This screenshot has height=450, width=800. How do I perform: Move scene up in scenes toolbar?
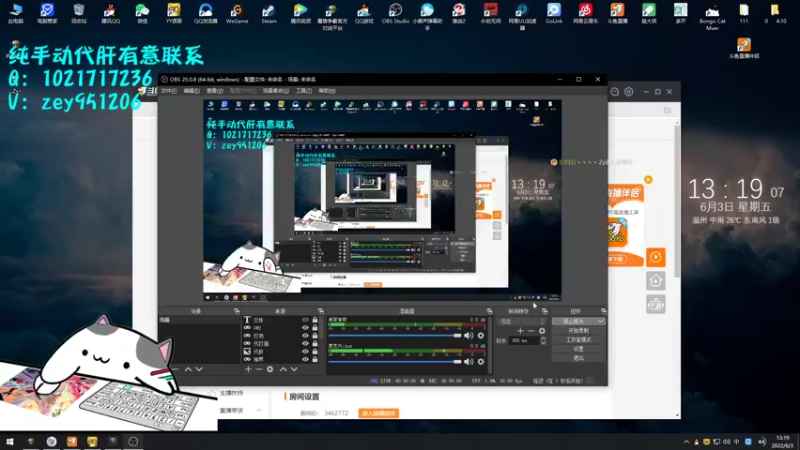click(188, 369)
